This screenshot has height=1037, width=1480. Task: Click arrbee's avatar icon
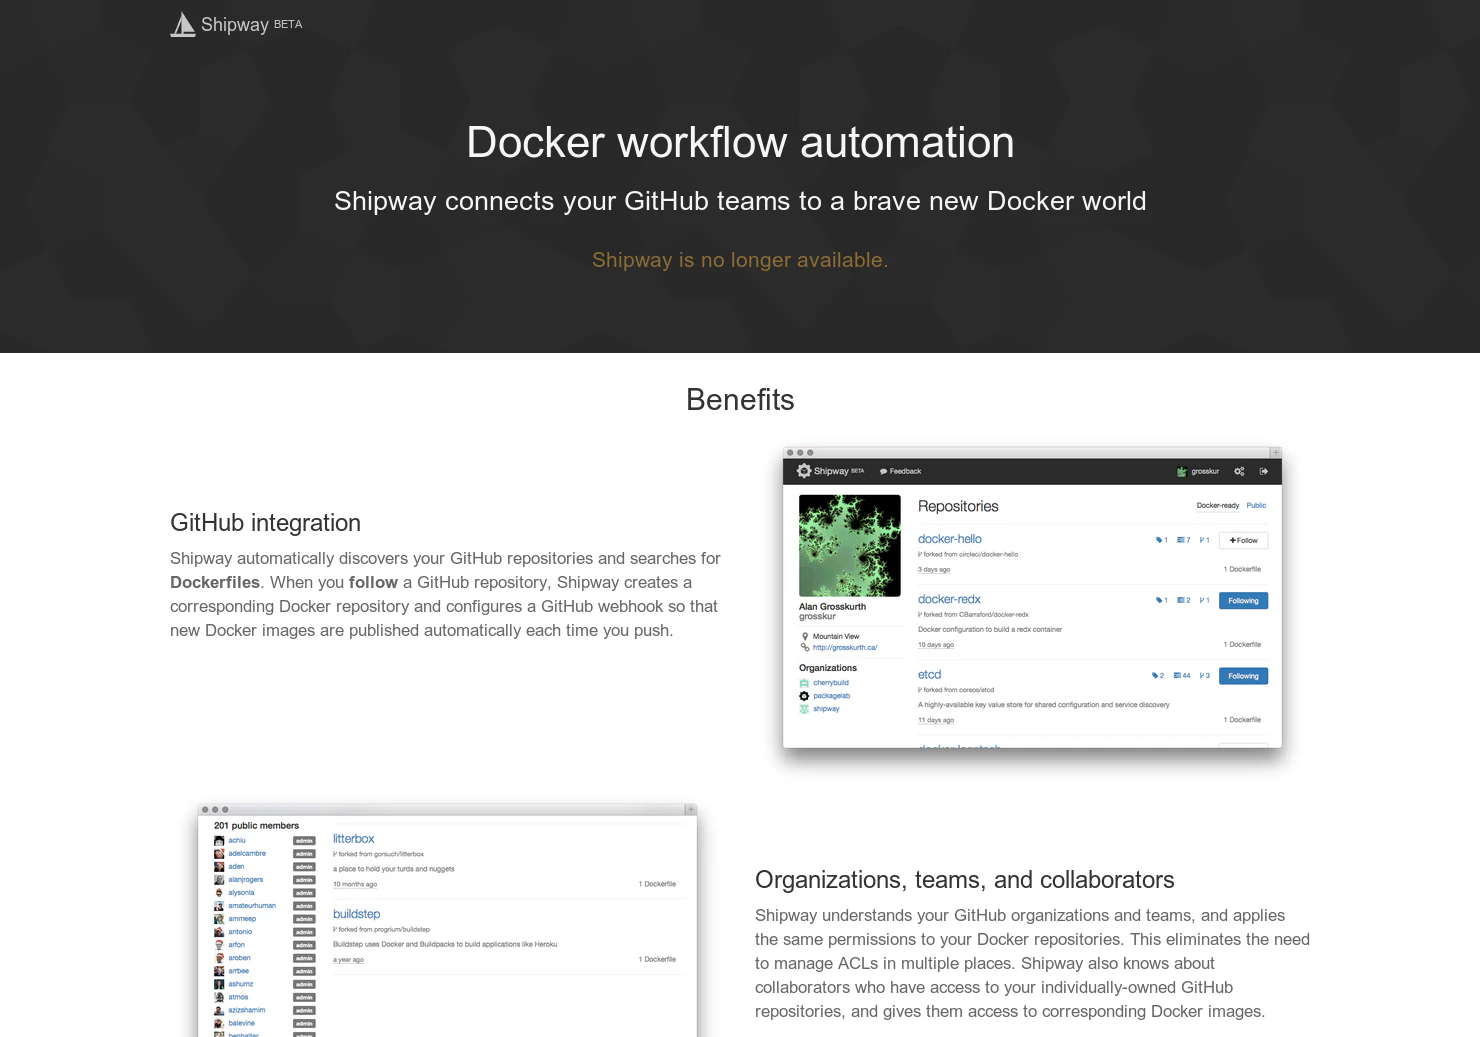coord(219,971)
